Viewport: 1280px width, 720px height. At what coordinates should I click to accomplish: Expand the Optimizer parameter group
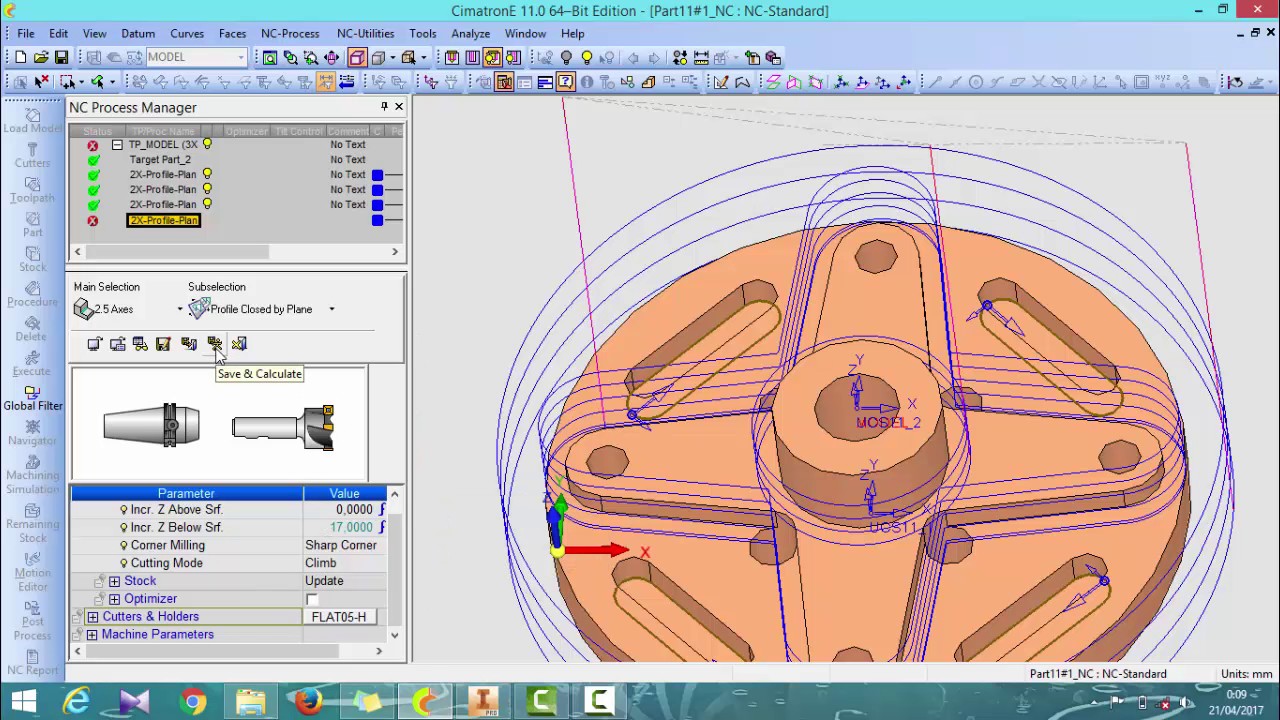click(114, 599)
